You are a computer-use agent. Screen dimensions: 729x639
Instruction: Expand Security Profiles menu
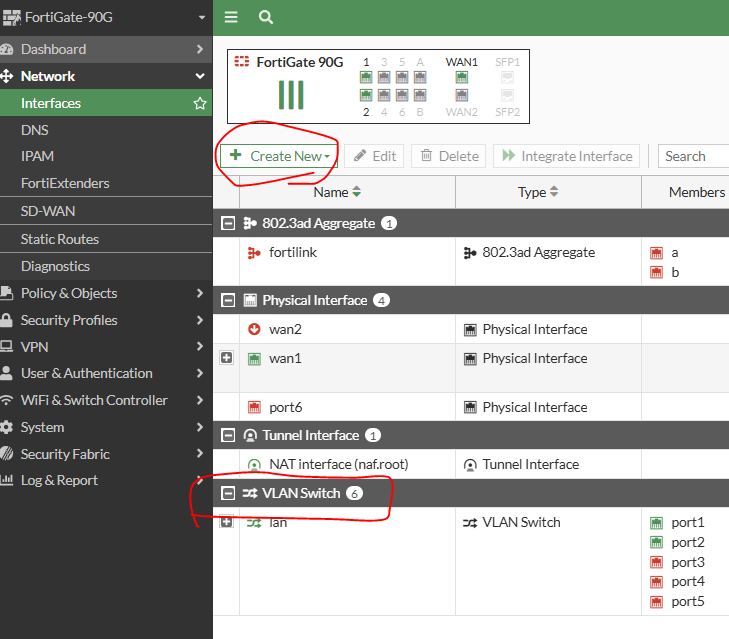[106, 320]
